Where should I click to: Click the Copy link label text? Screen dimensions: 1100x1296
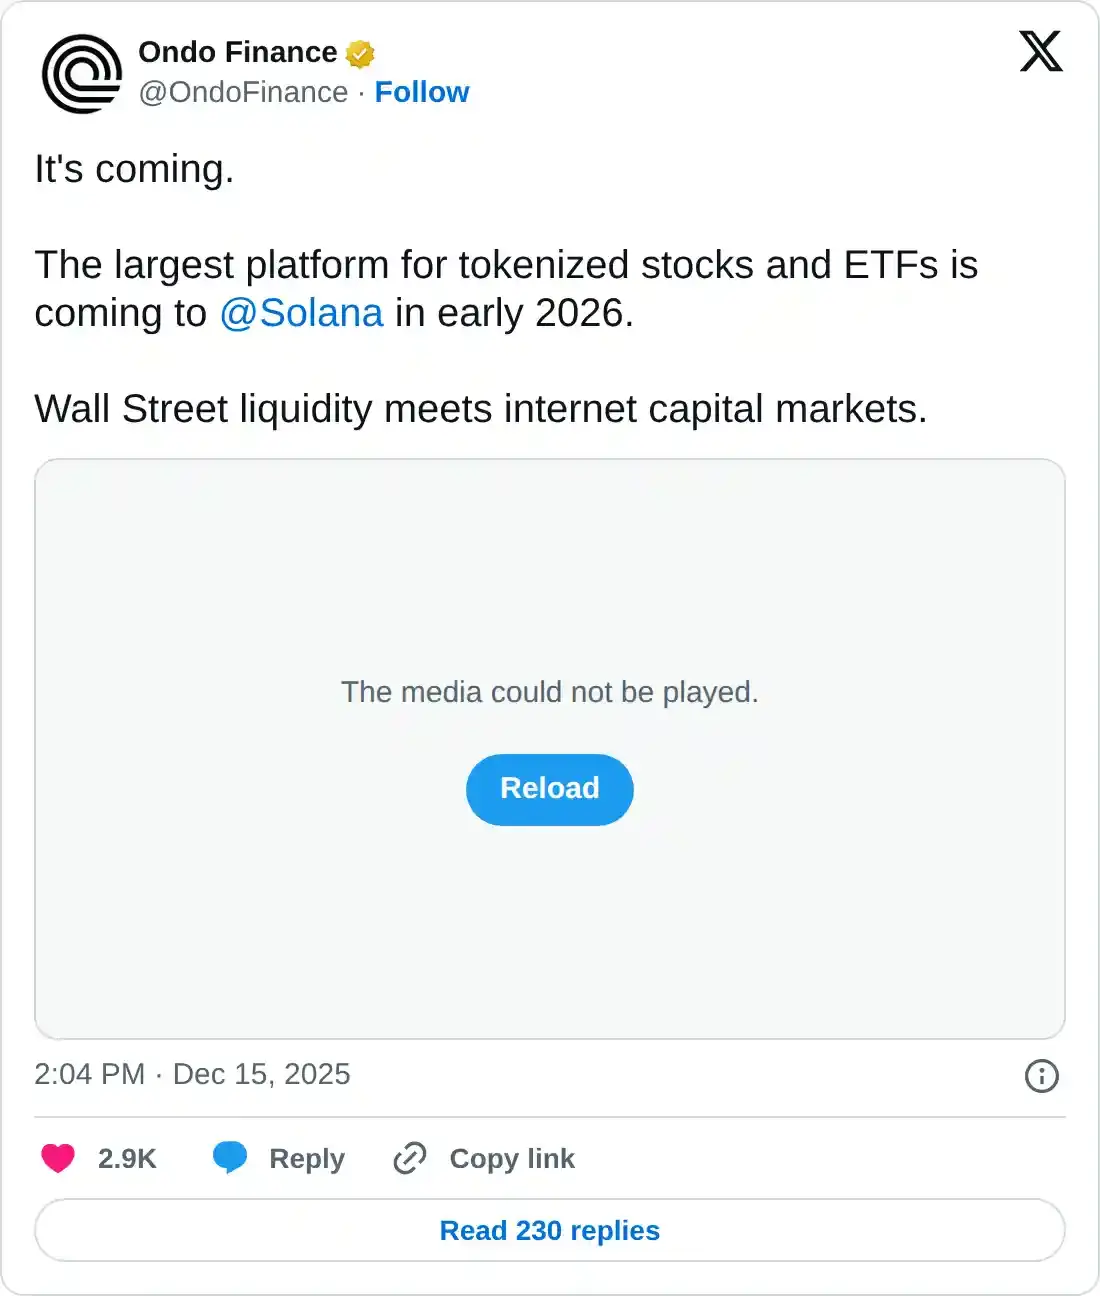tap(511, 1158)
